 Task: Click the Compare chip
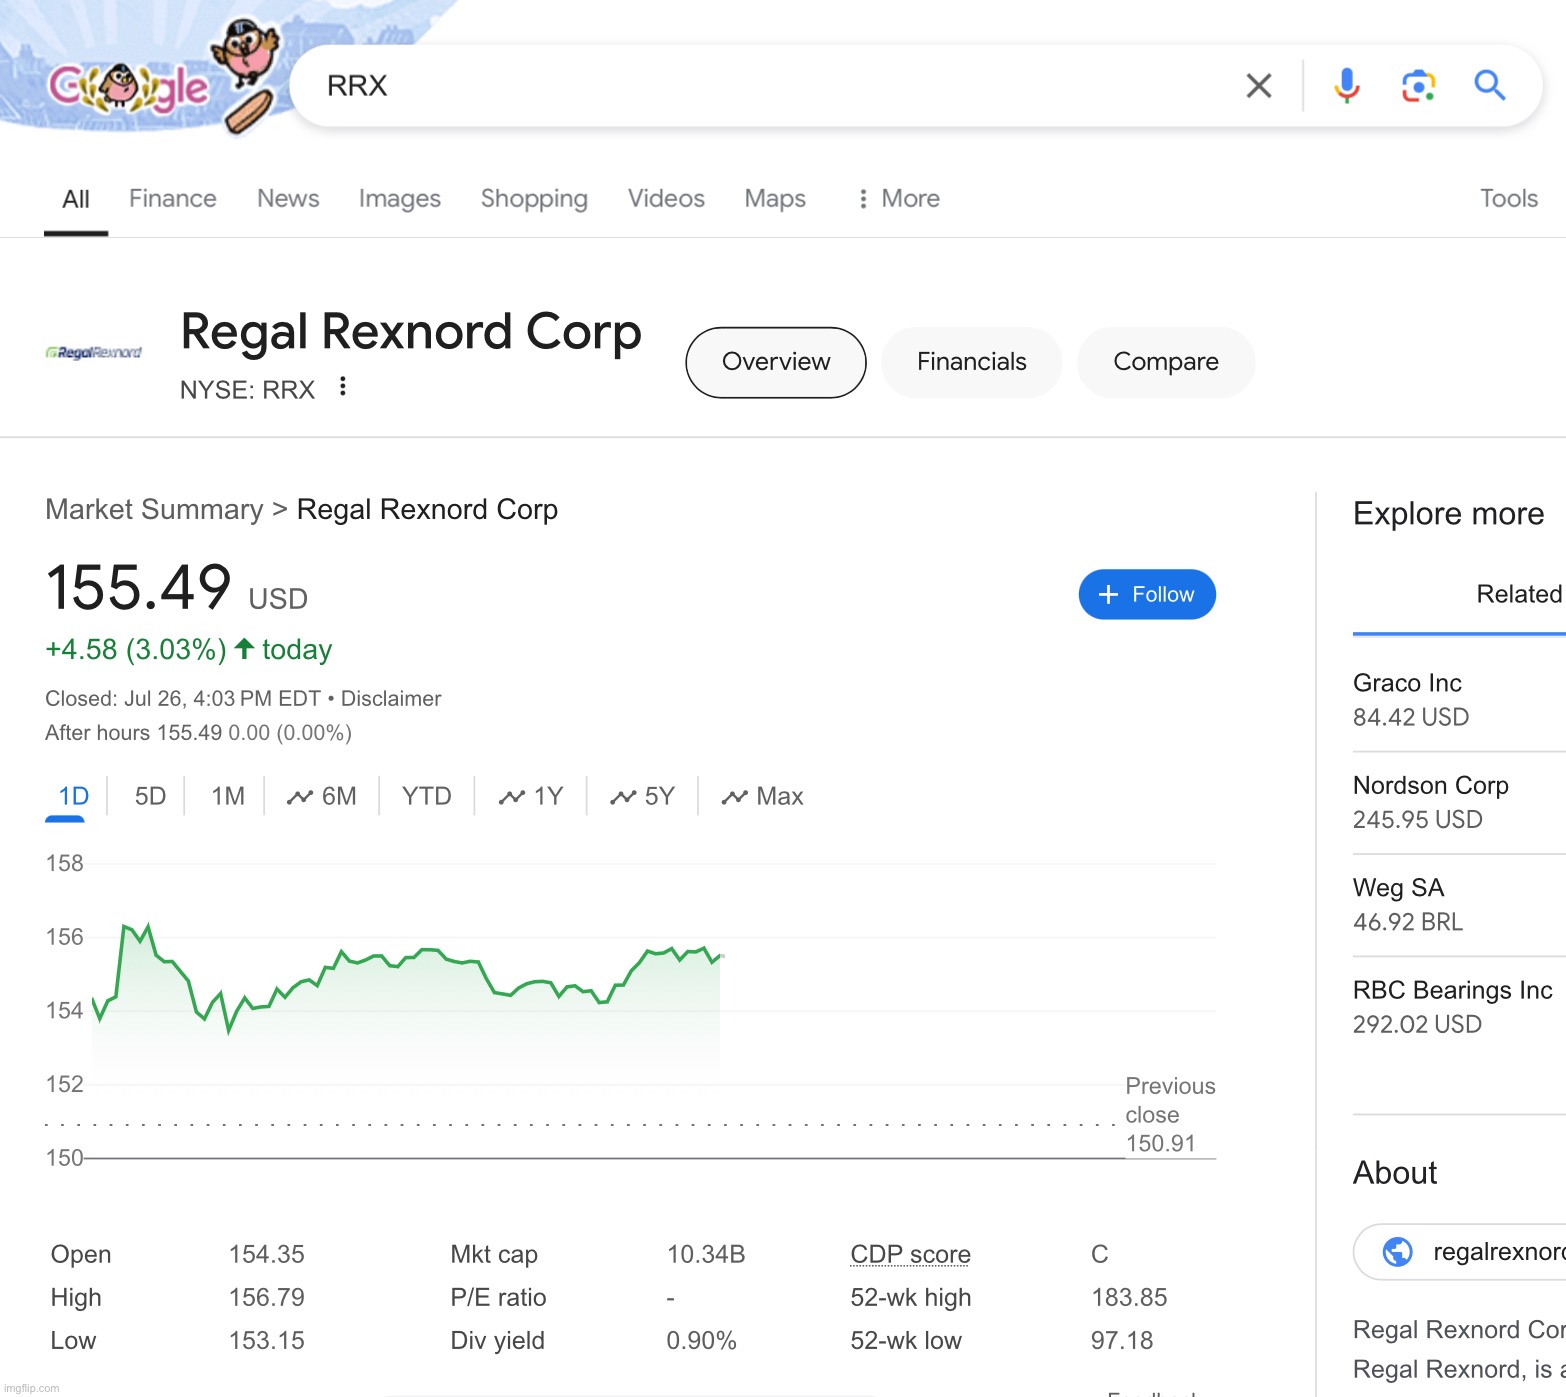pos(1166,362)
